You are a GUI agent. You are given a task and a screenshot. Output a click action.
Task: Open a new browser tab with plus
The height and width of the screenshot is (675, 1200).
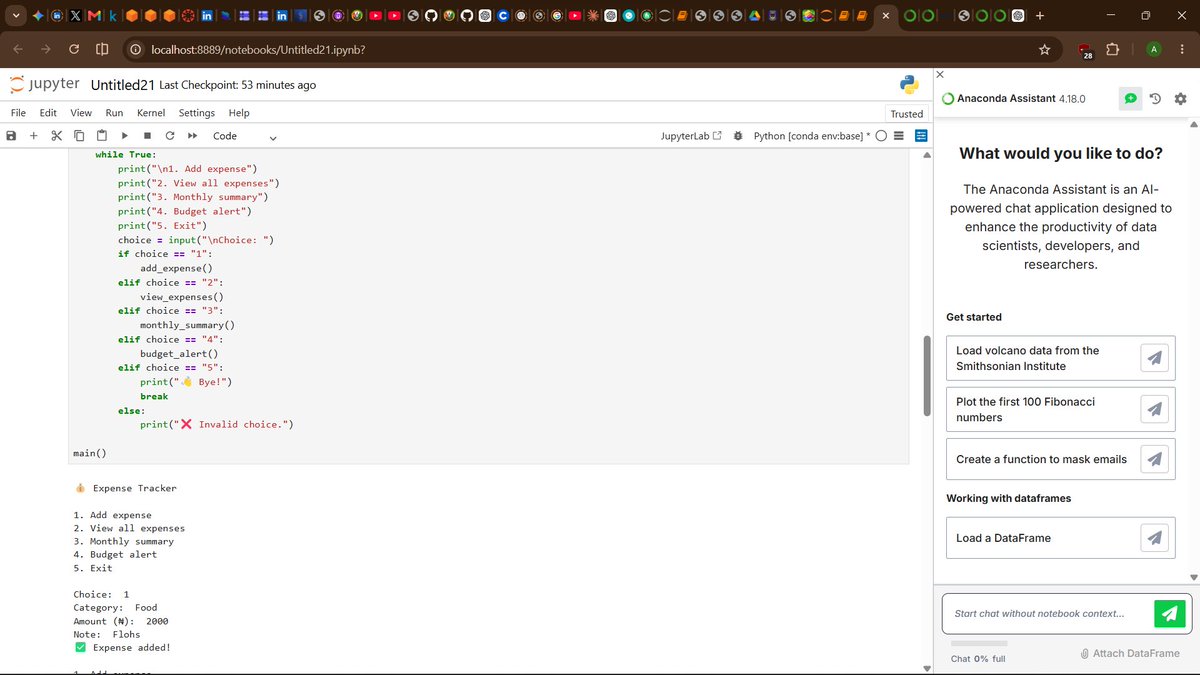[x=1040, y=15]
